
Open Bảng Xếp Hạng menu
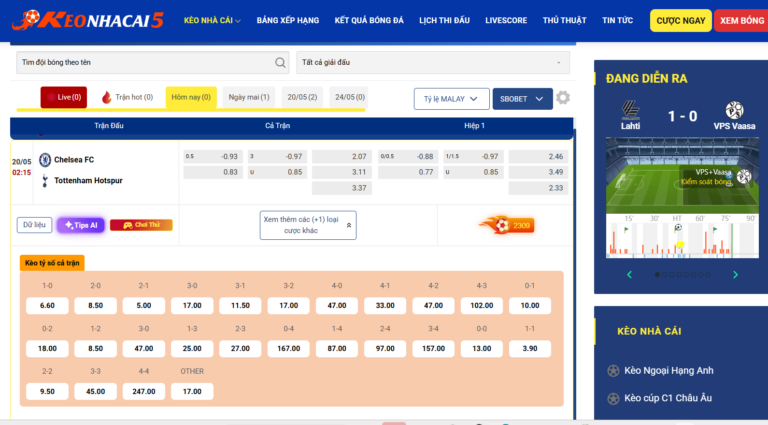[x=288, y=21]
